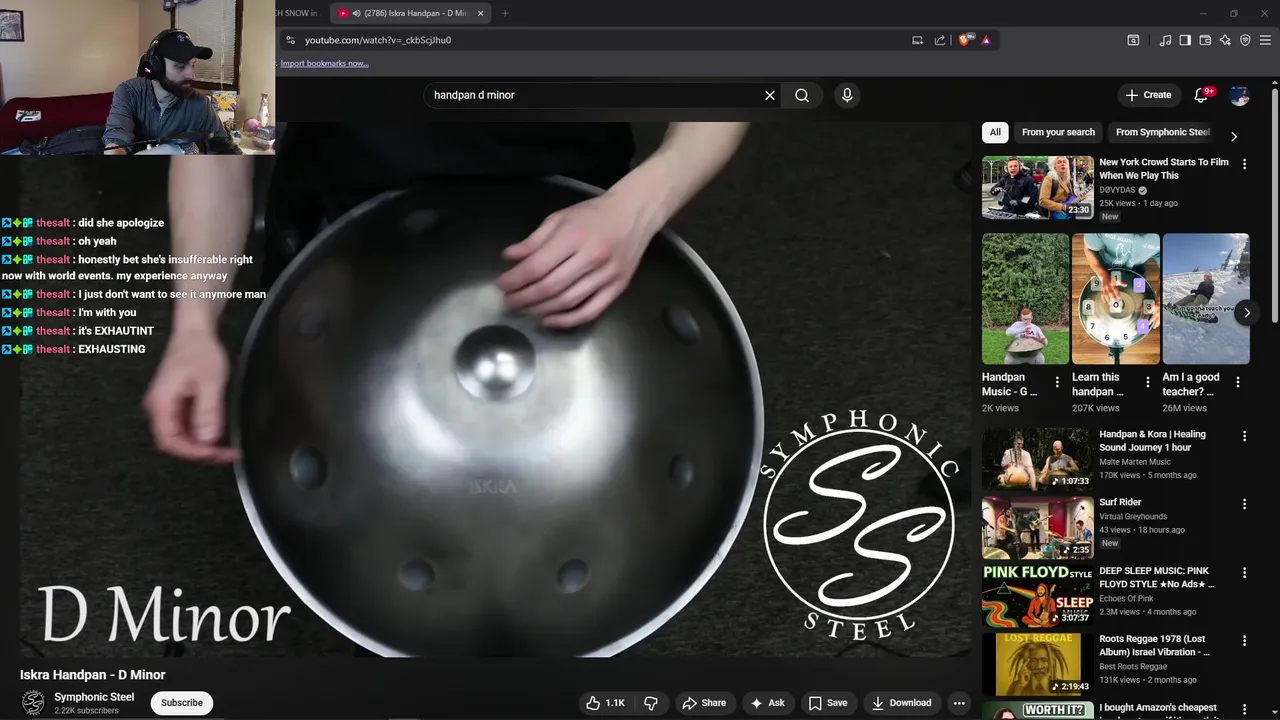Select the All filter chip
1280x720 pixels.
pyautogui.click(x=995, y=132)
